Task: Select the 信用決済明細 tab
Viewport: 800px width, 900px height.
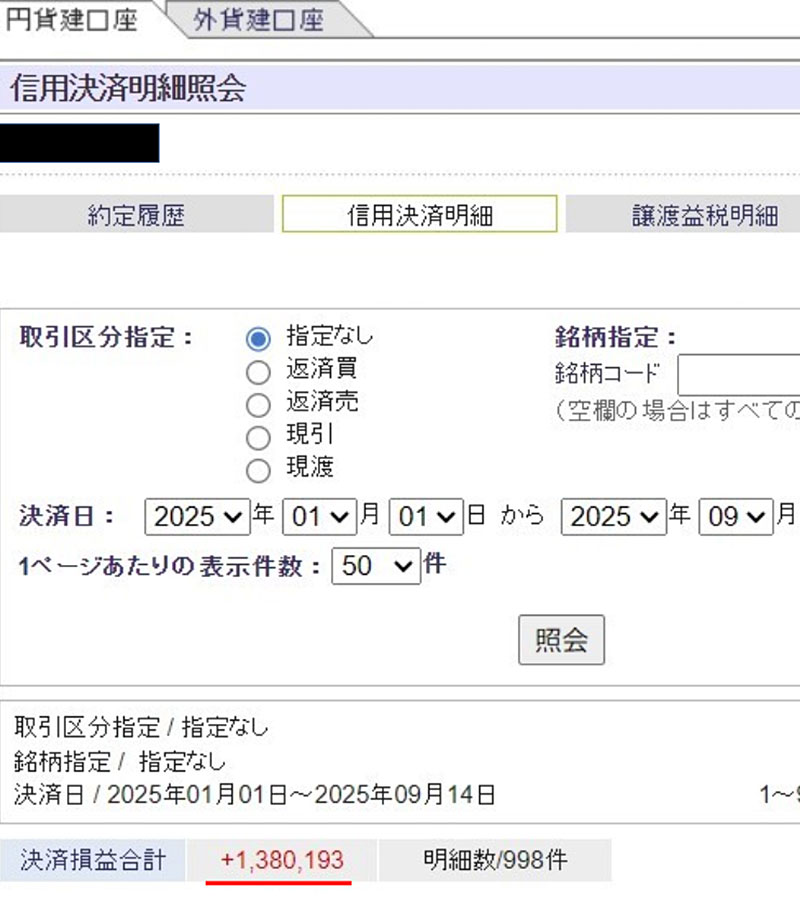Action: 419,215
